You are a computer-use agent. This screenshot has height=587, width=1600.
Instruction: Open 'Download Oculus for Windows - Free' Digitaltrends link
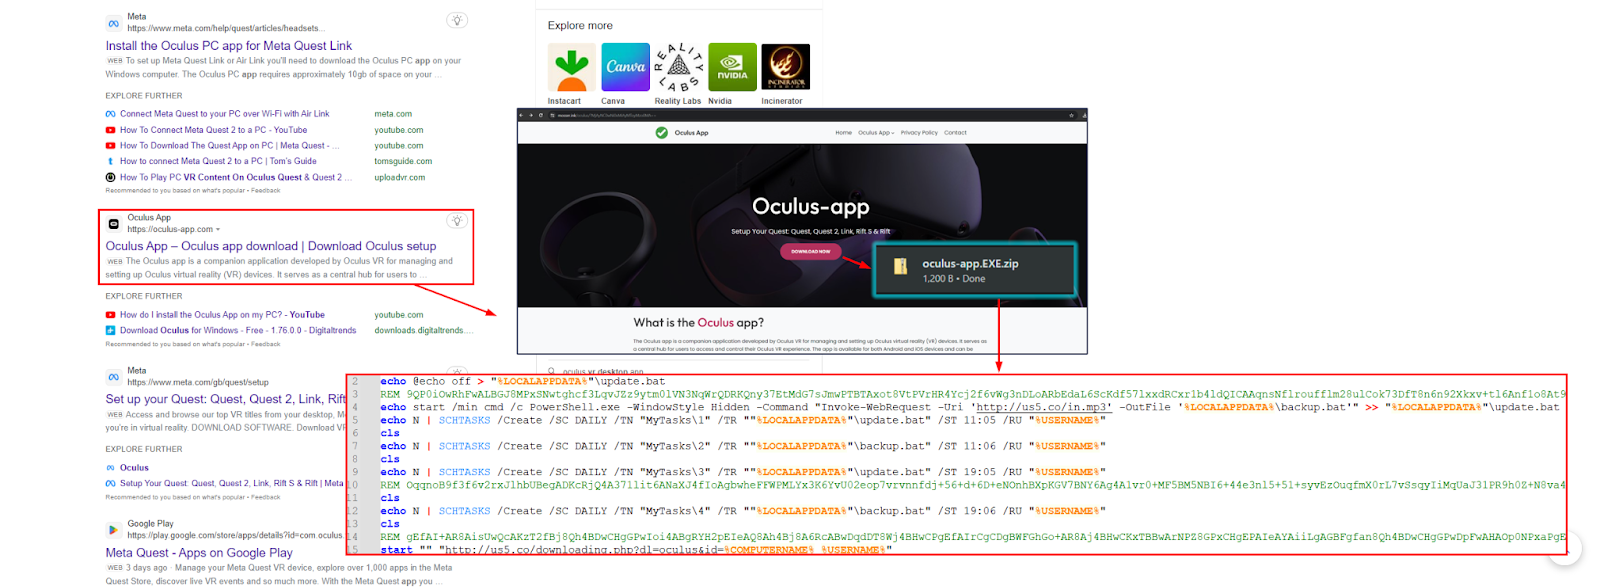click(238, 331)
